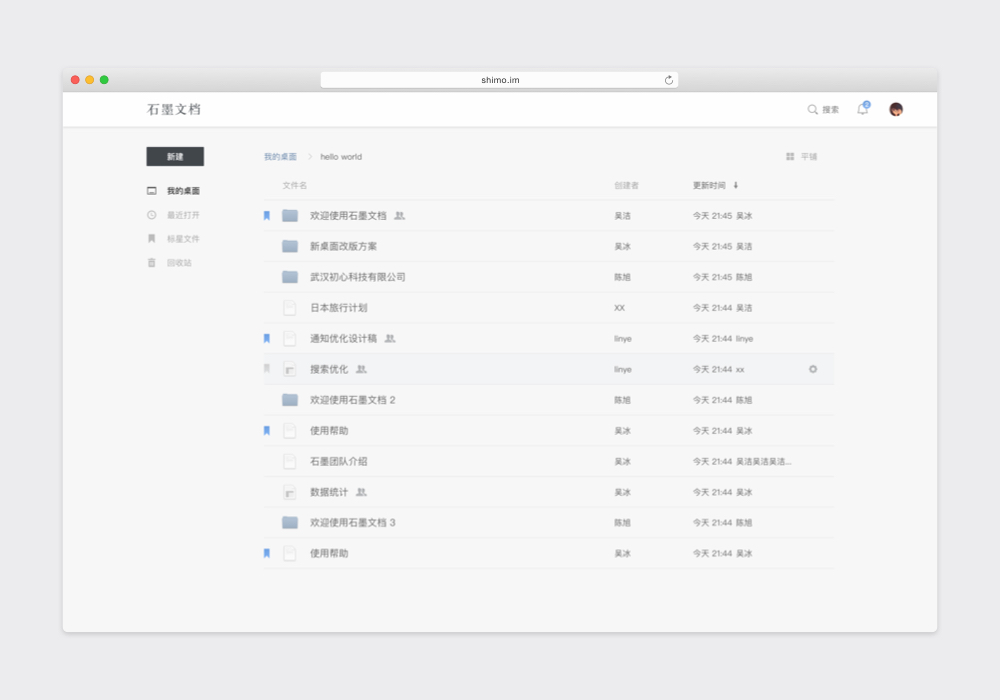
Task: Click the 我的桌面 breadcrumb link
Action: 280,157
